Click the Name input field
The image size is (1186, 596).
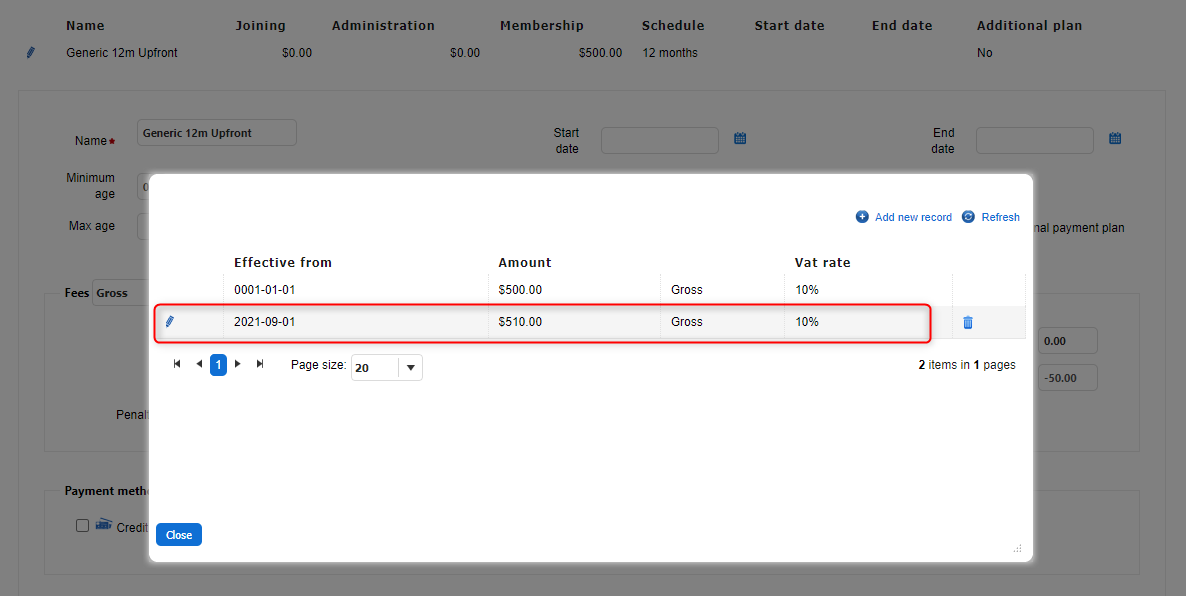point(216,133)
